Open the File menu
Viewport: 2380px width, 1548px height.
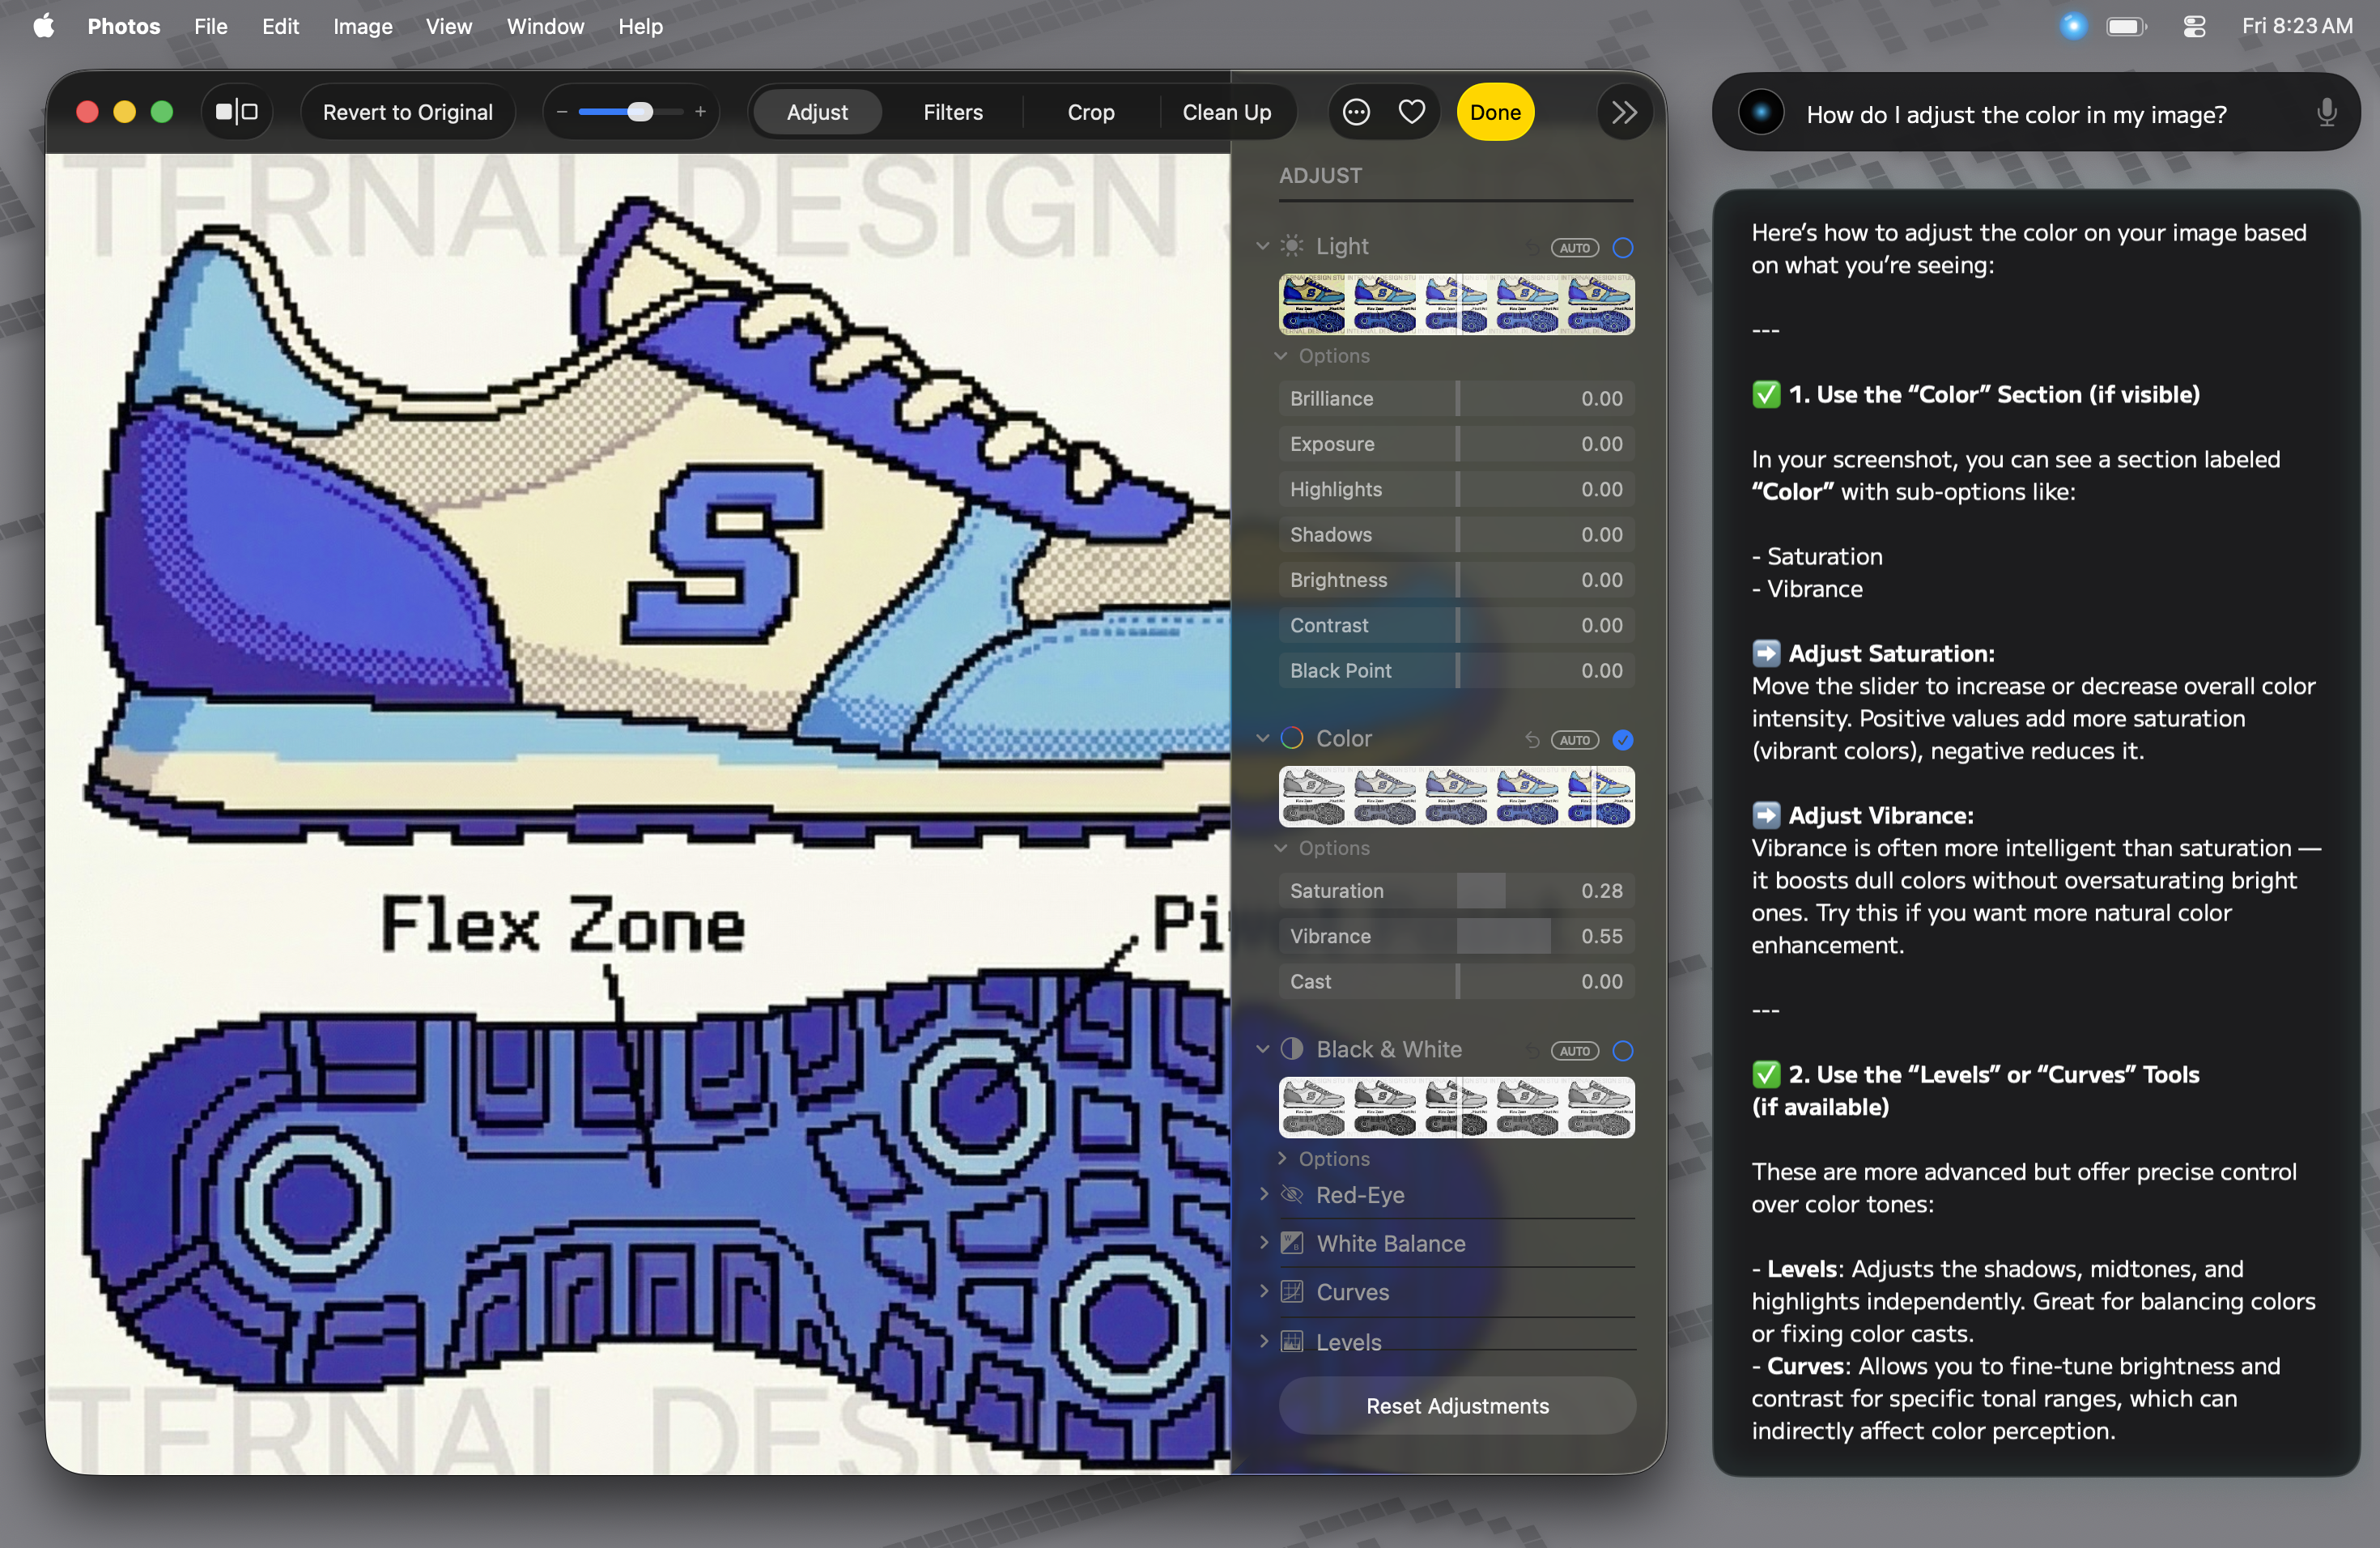point(211,26)
